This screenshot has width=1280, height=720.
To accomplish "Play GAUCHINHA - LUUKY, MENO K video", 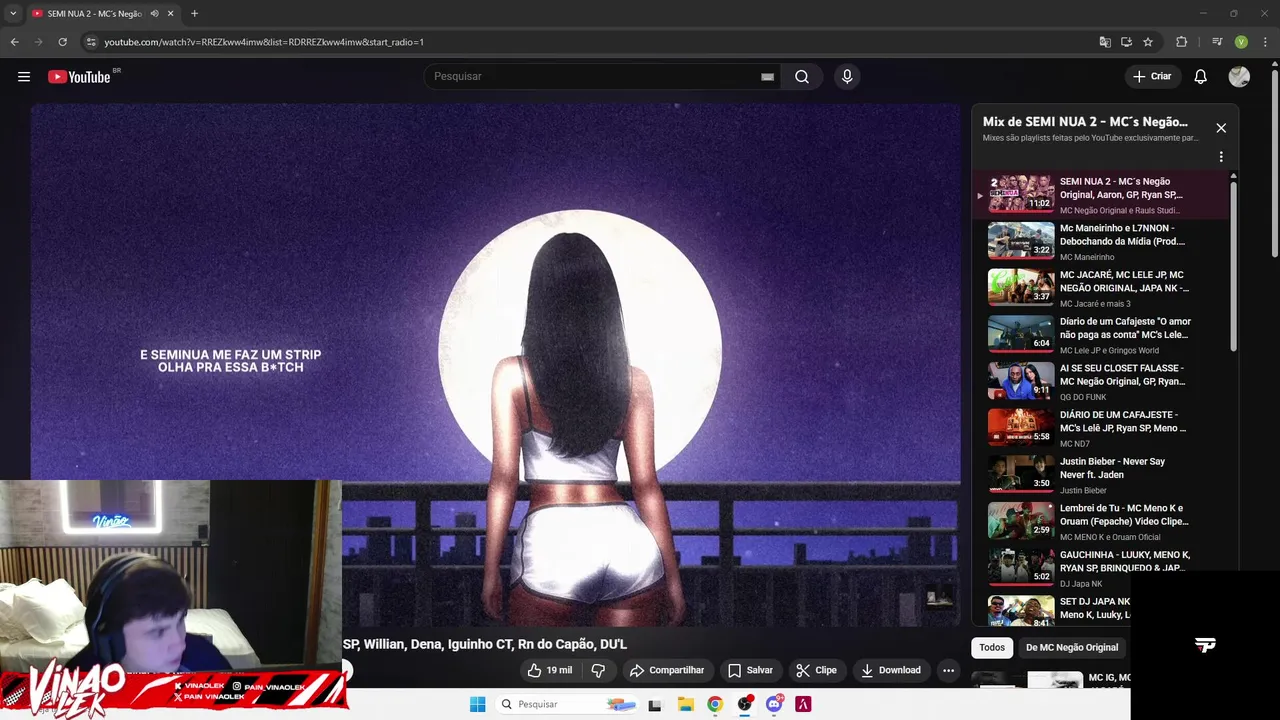I will pos(1100,568).
